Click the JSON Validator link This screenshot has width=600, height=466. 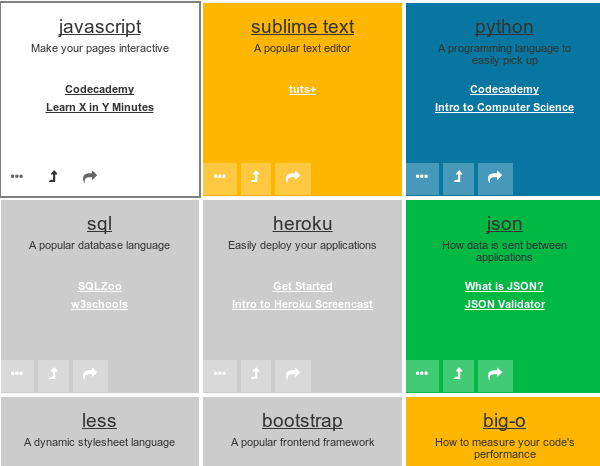(x=505, y=304)
